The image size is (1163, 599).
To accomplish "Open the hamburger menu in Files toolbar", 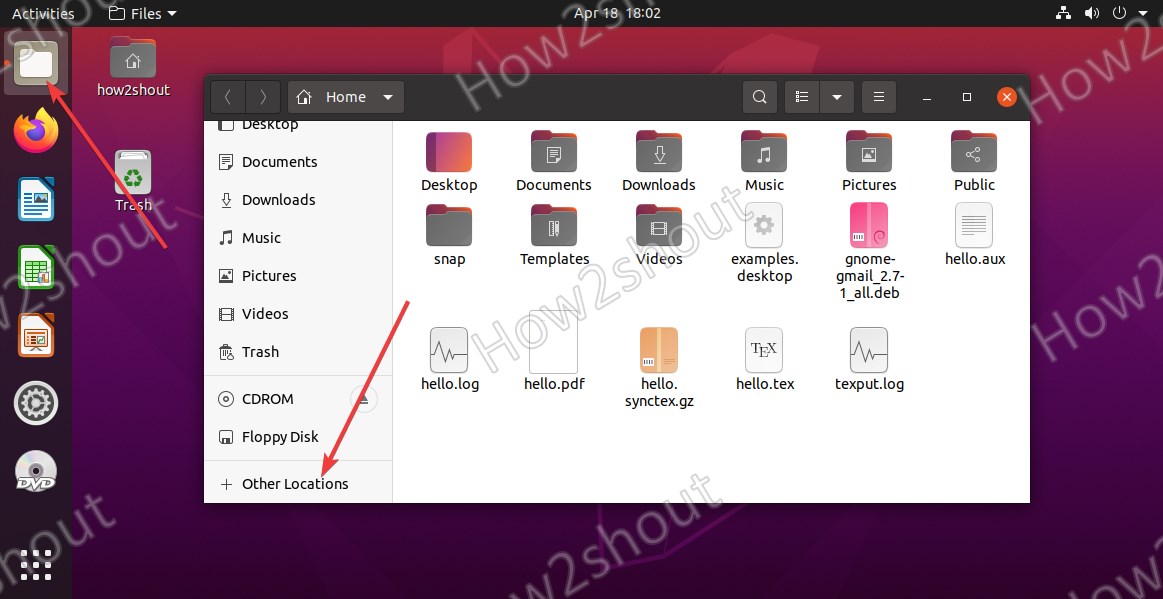I will pos(878,97).
